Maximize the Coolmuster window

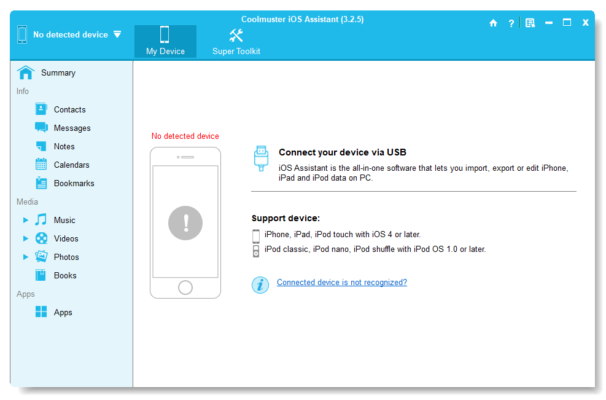pos(567,22)
